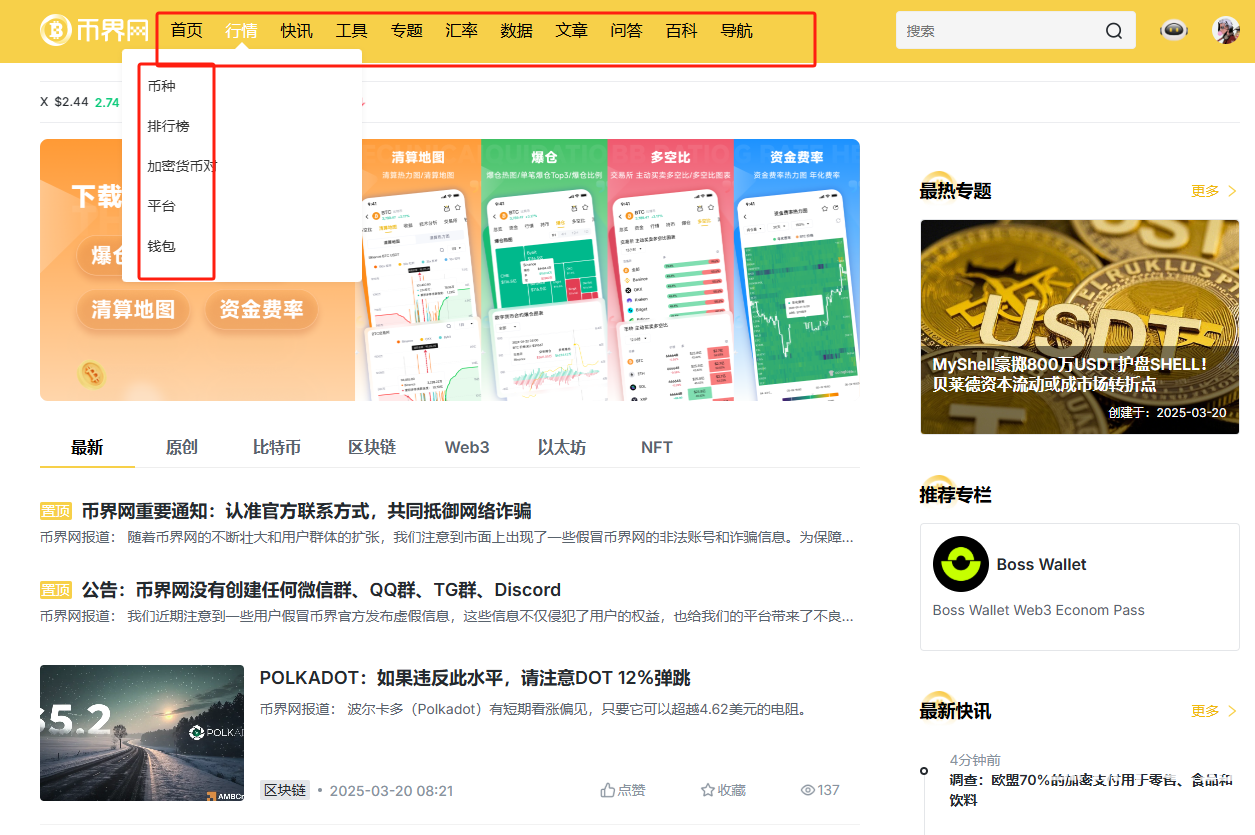
Task: Open the 币界网重要通知 pinned article
Action: pos(306,511)
